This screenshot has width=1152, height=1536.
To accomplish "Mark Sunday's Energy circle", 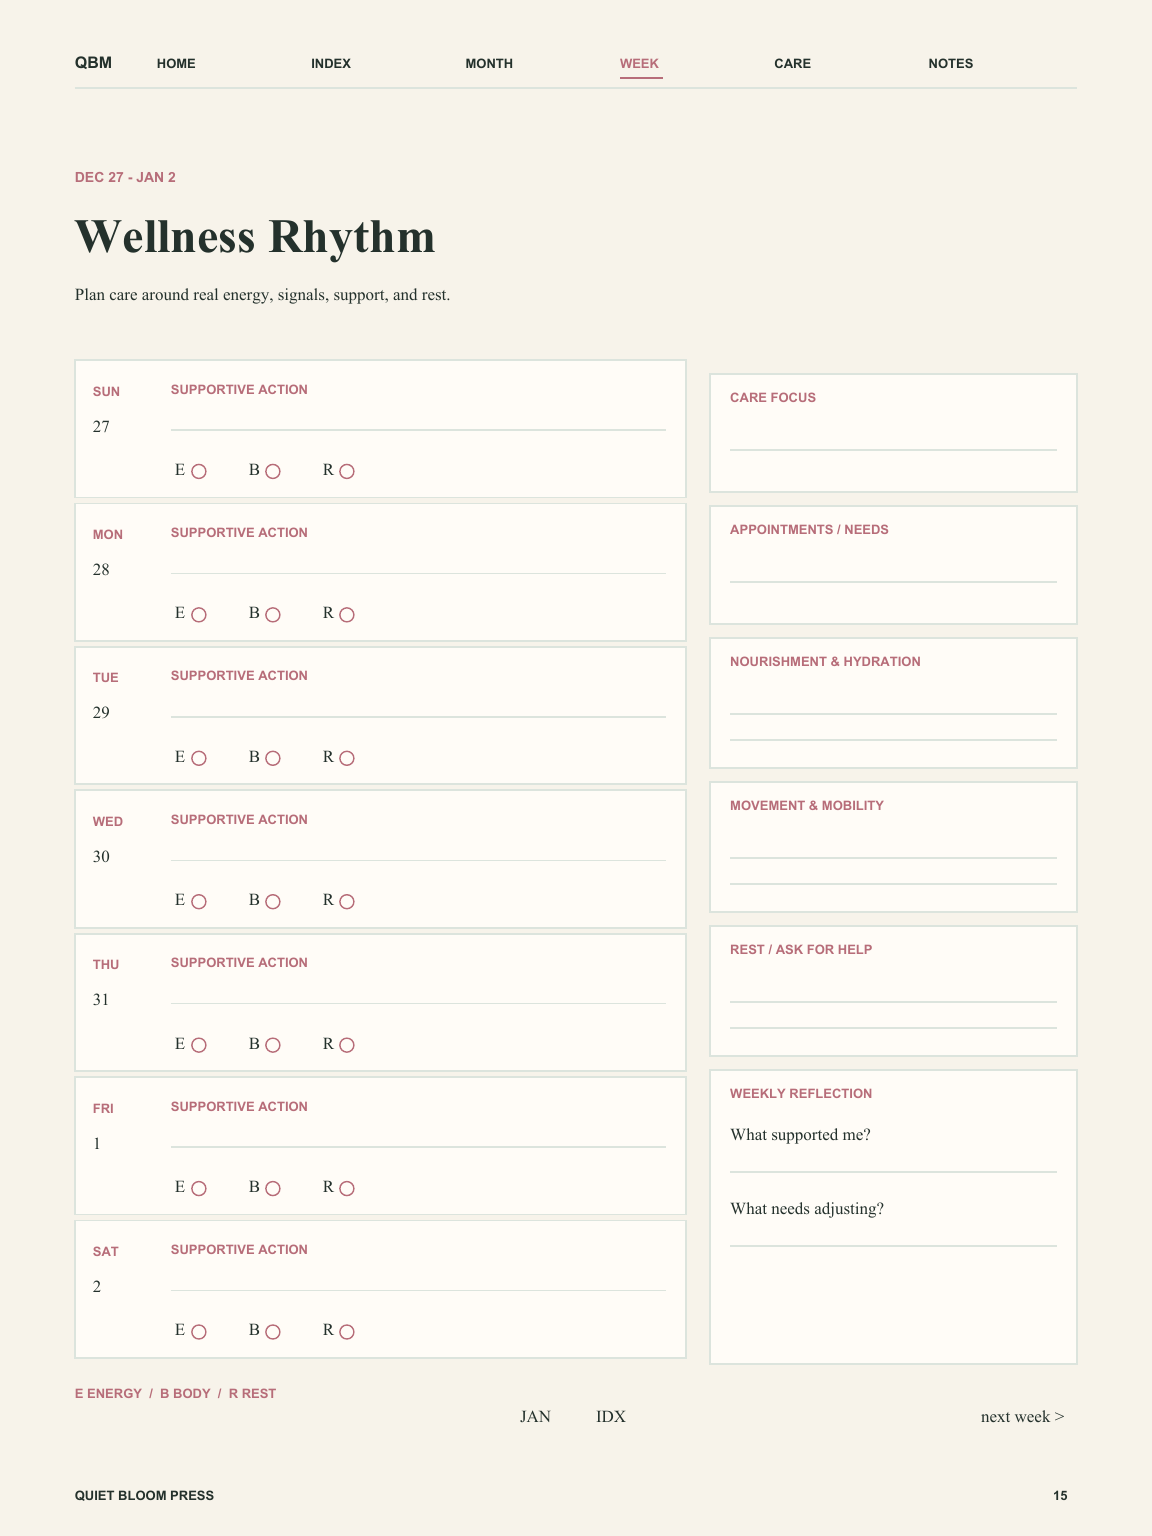I will click(199, 471).
